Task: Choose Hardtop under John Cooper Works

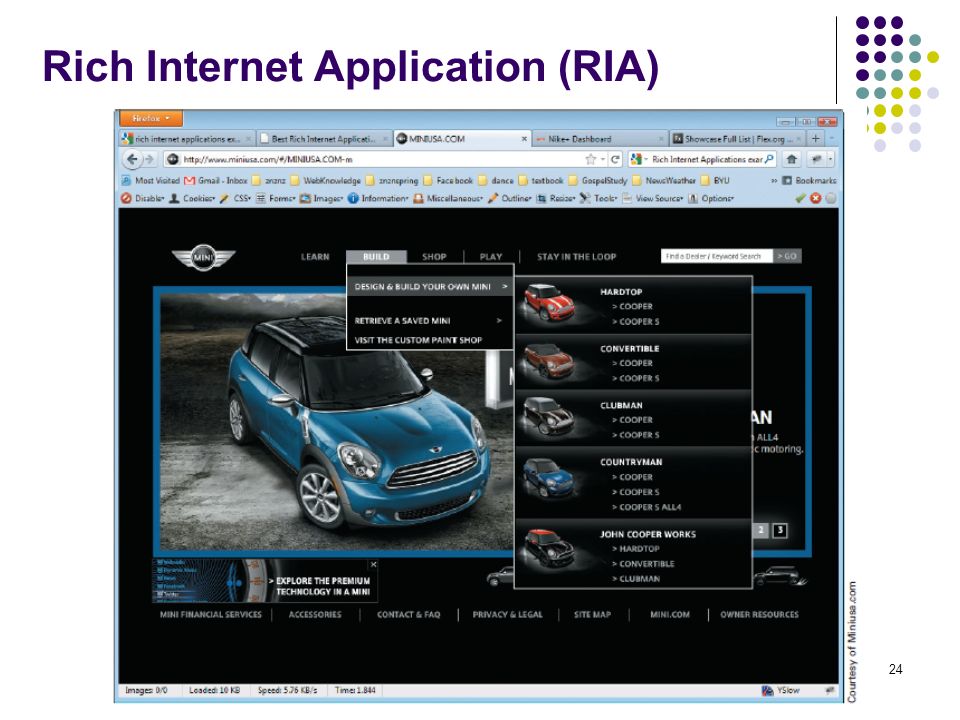Action: [x=636, y=549]
